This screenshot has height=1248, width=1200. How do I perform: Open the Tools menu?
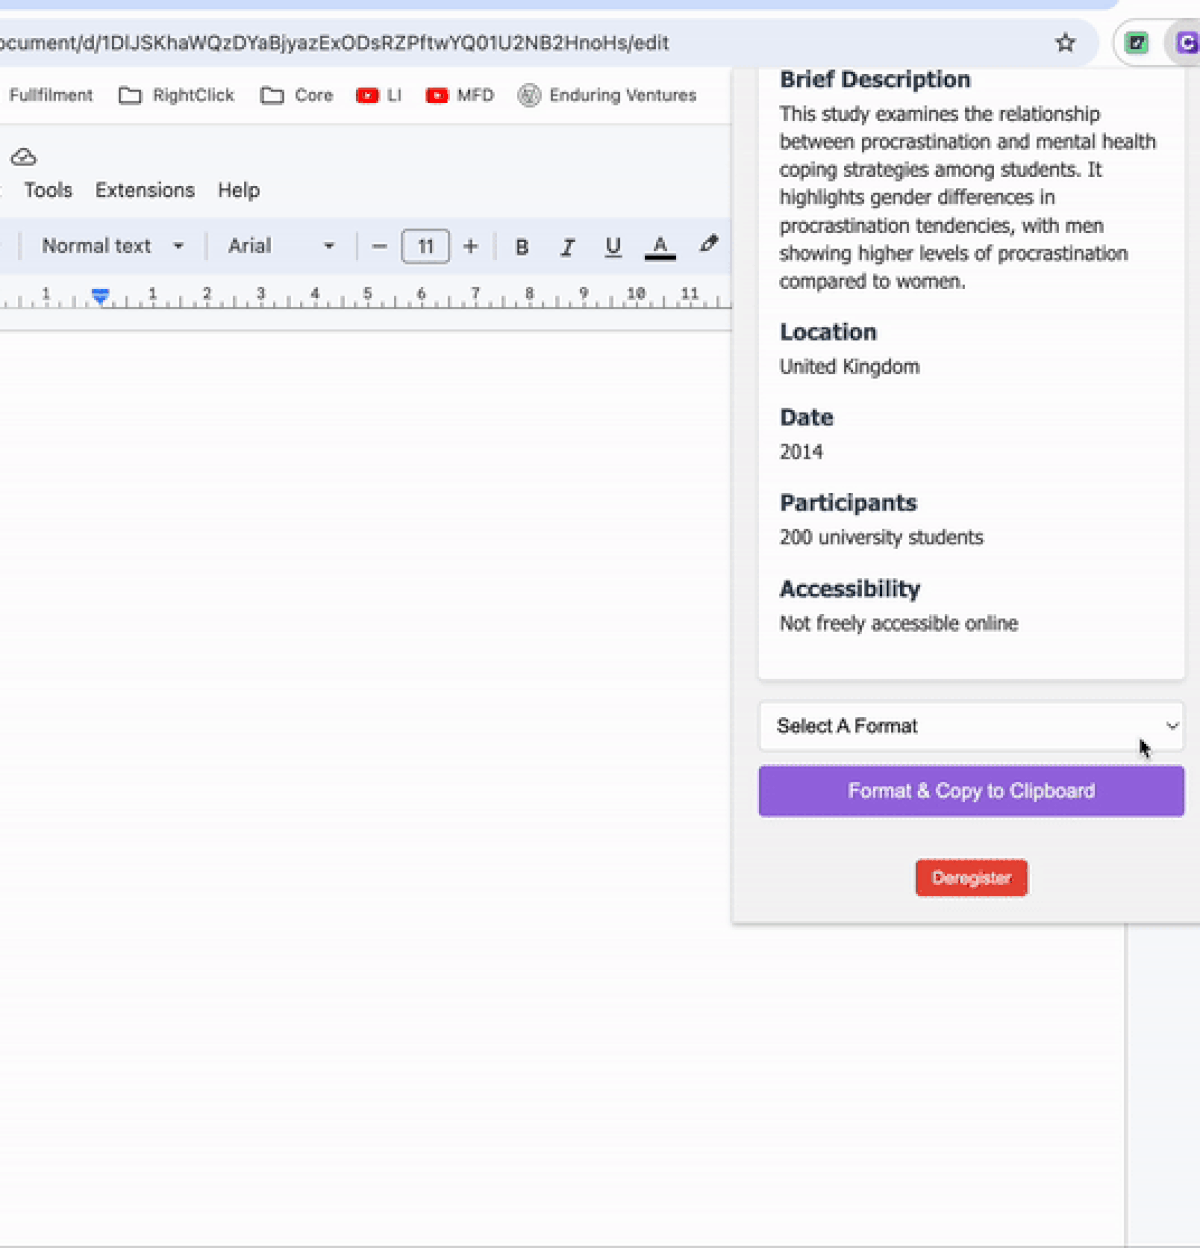coord(48,190)
